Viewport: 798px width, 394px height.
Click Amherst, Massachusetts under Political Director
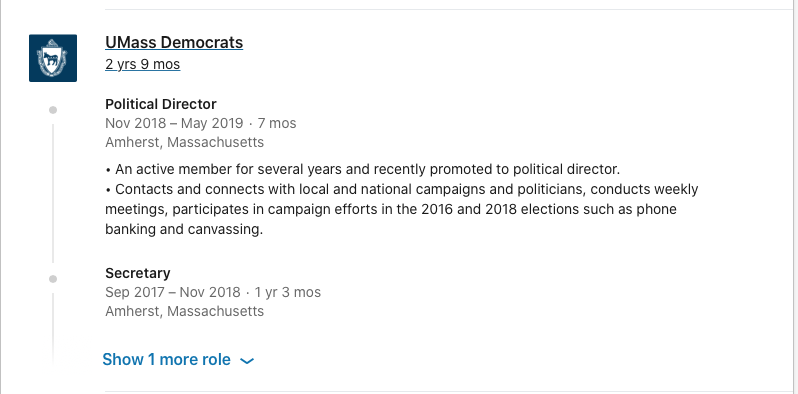point(184,143)
